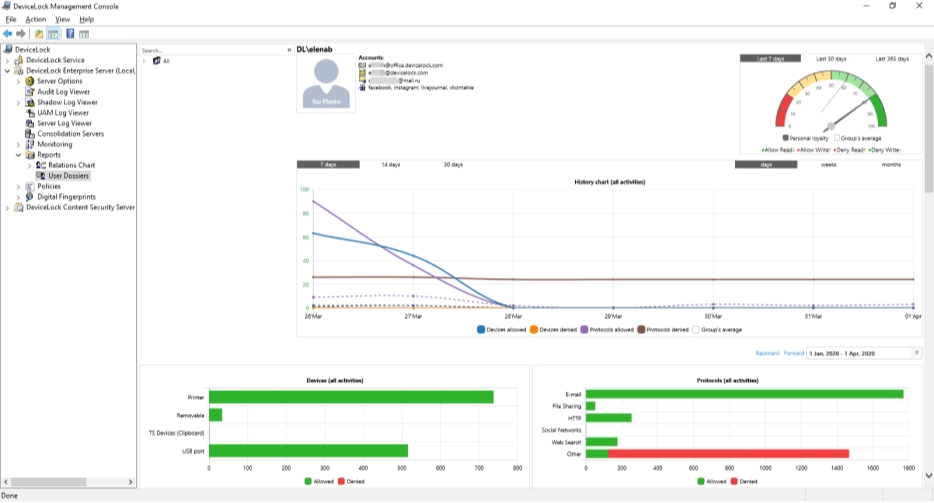This screenshot has height=503, width=934.
Task: Toggle Devices allowed legend in history chart
Action: tap(482, 329)
